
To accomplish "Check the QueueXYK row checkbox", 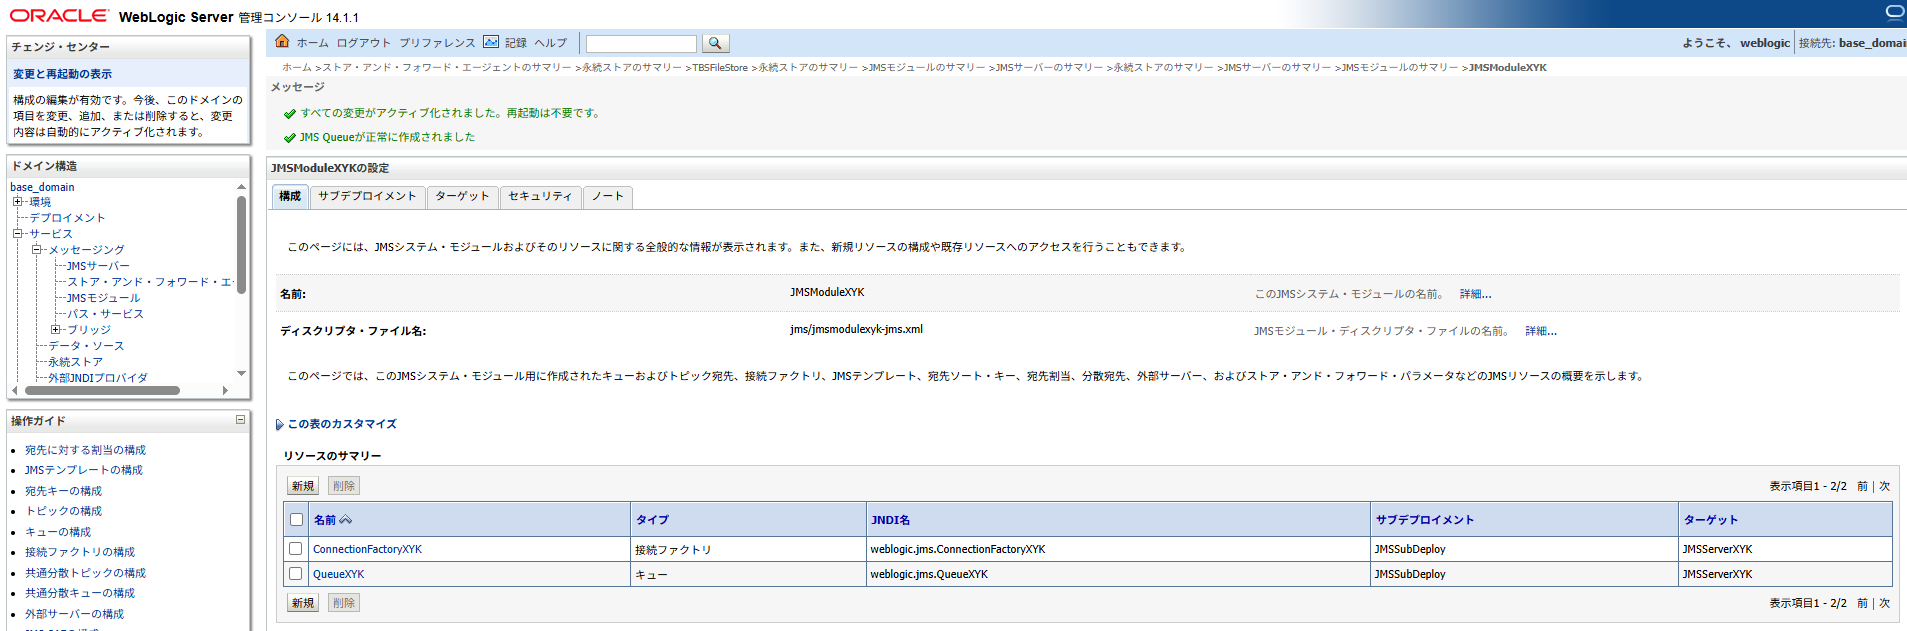I will [x=295, y=573].
